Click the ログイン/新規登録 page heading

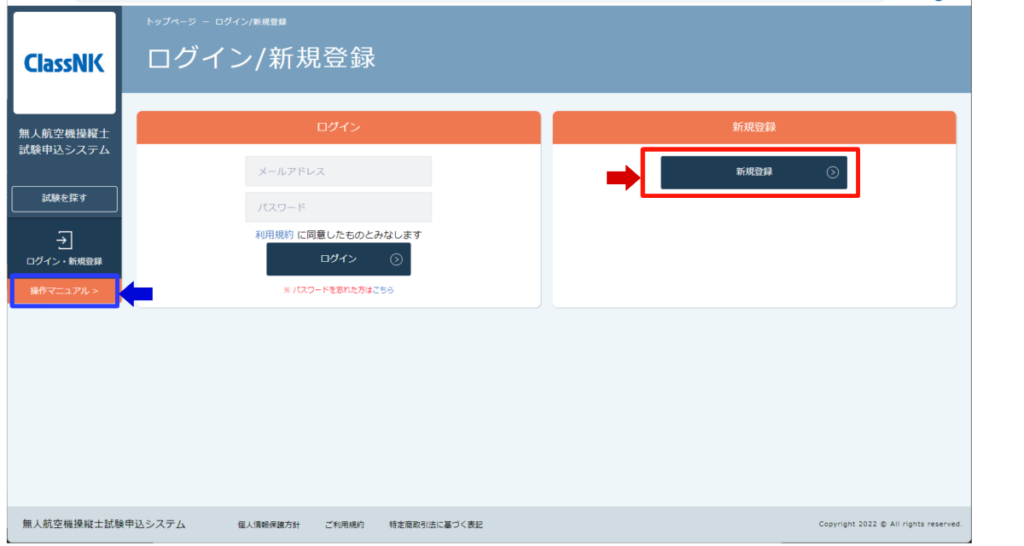click(x=261, y=58)
